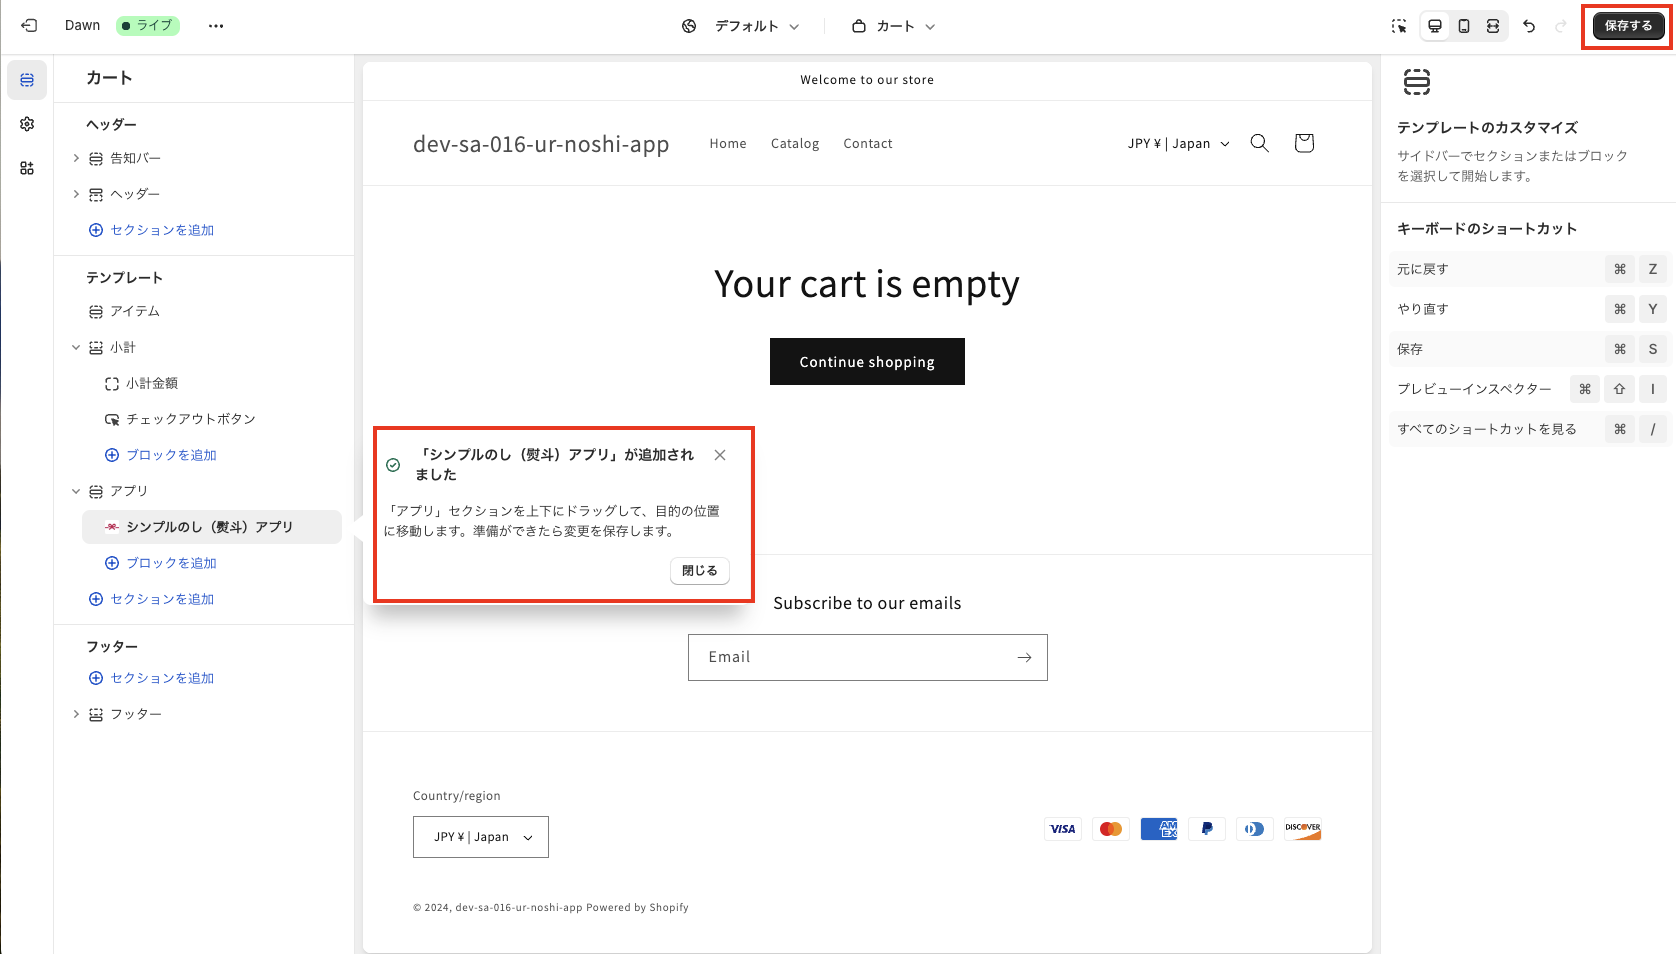Click the Welcome to our store announcement

[x=867, y=80]
